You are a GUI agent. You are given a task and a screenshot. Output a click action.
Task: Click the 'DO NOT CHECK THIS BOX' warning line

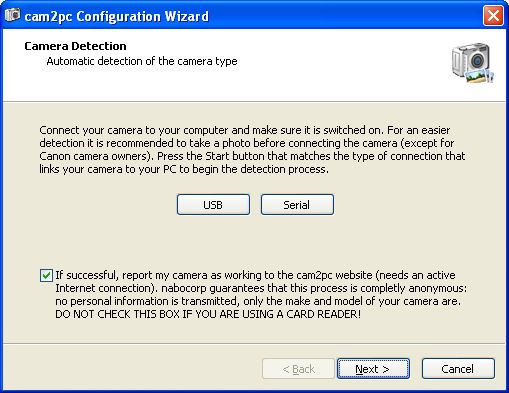[x=208, y=314]
